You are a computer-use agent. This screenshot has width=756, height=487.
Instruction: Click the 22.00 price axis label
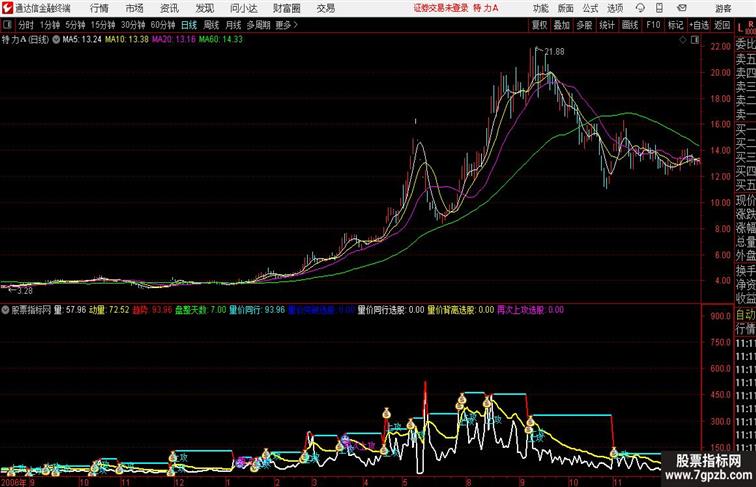[720, 47]
